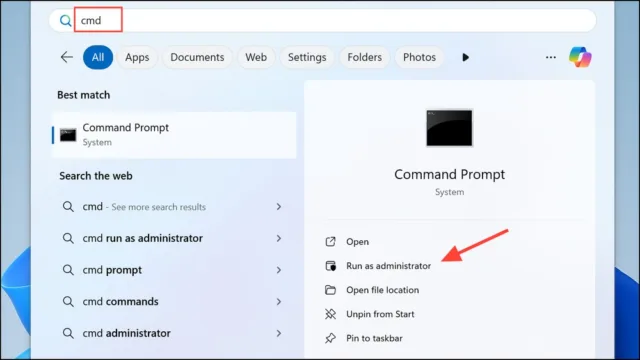Click the back arrow icon
Screen dimensions: 640x360
[x=67, y=57]
